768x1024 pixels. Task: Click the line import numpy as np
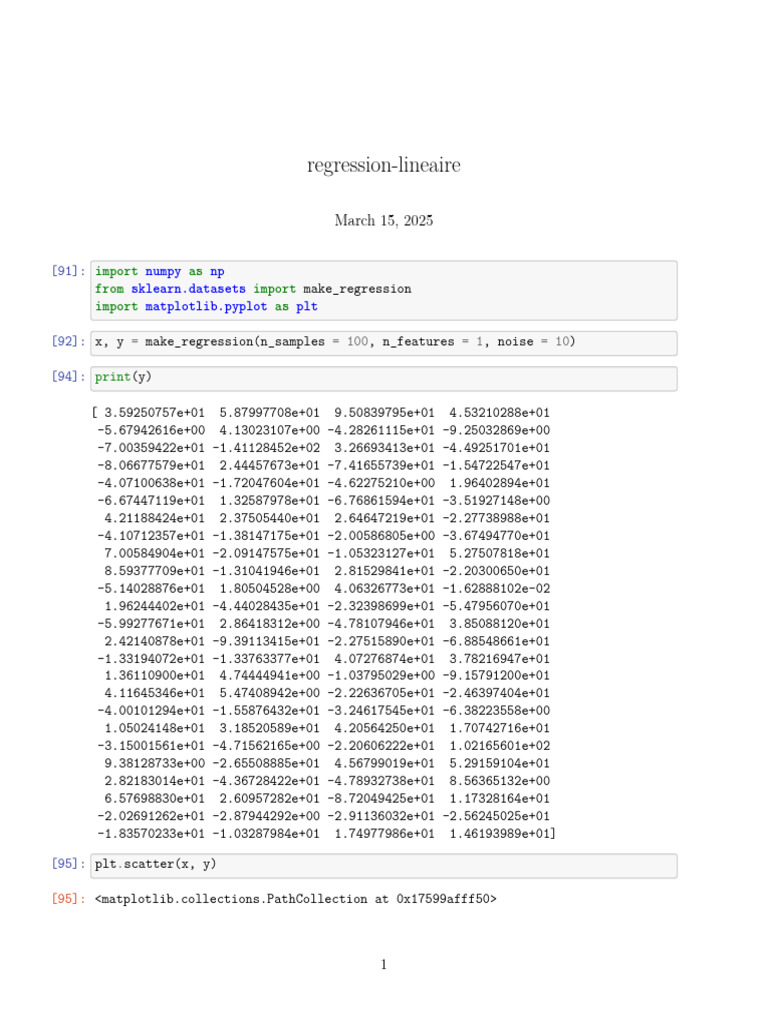pos(160,271)
